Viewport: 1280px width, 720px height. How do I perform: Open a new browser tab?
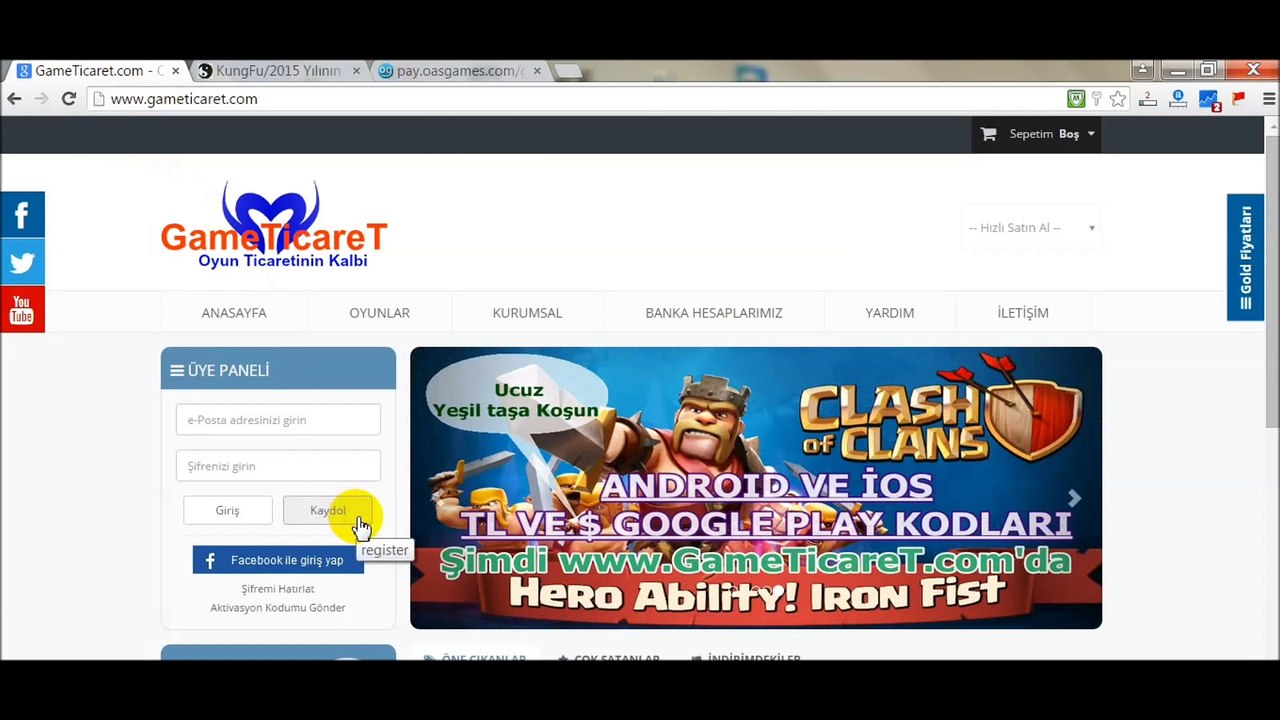pyautogui.click(x=568, y=71)
